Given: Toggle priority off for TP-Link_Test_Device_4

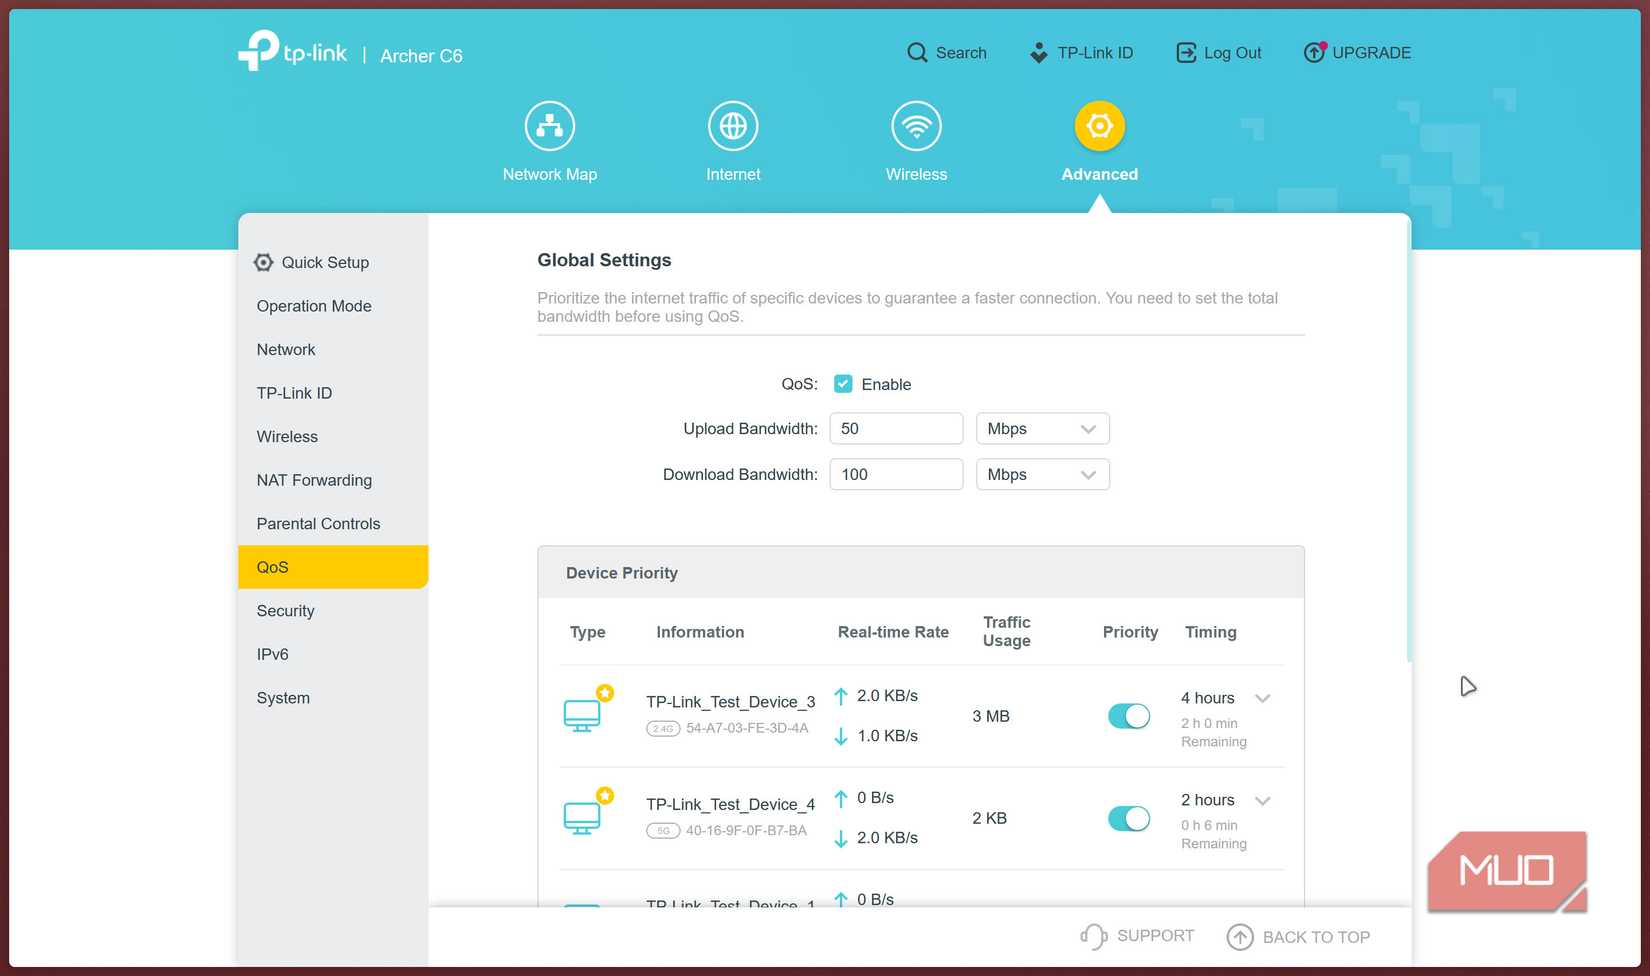Looking at the screenshot, I should (x=1129, y=818).
